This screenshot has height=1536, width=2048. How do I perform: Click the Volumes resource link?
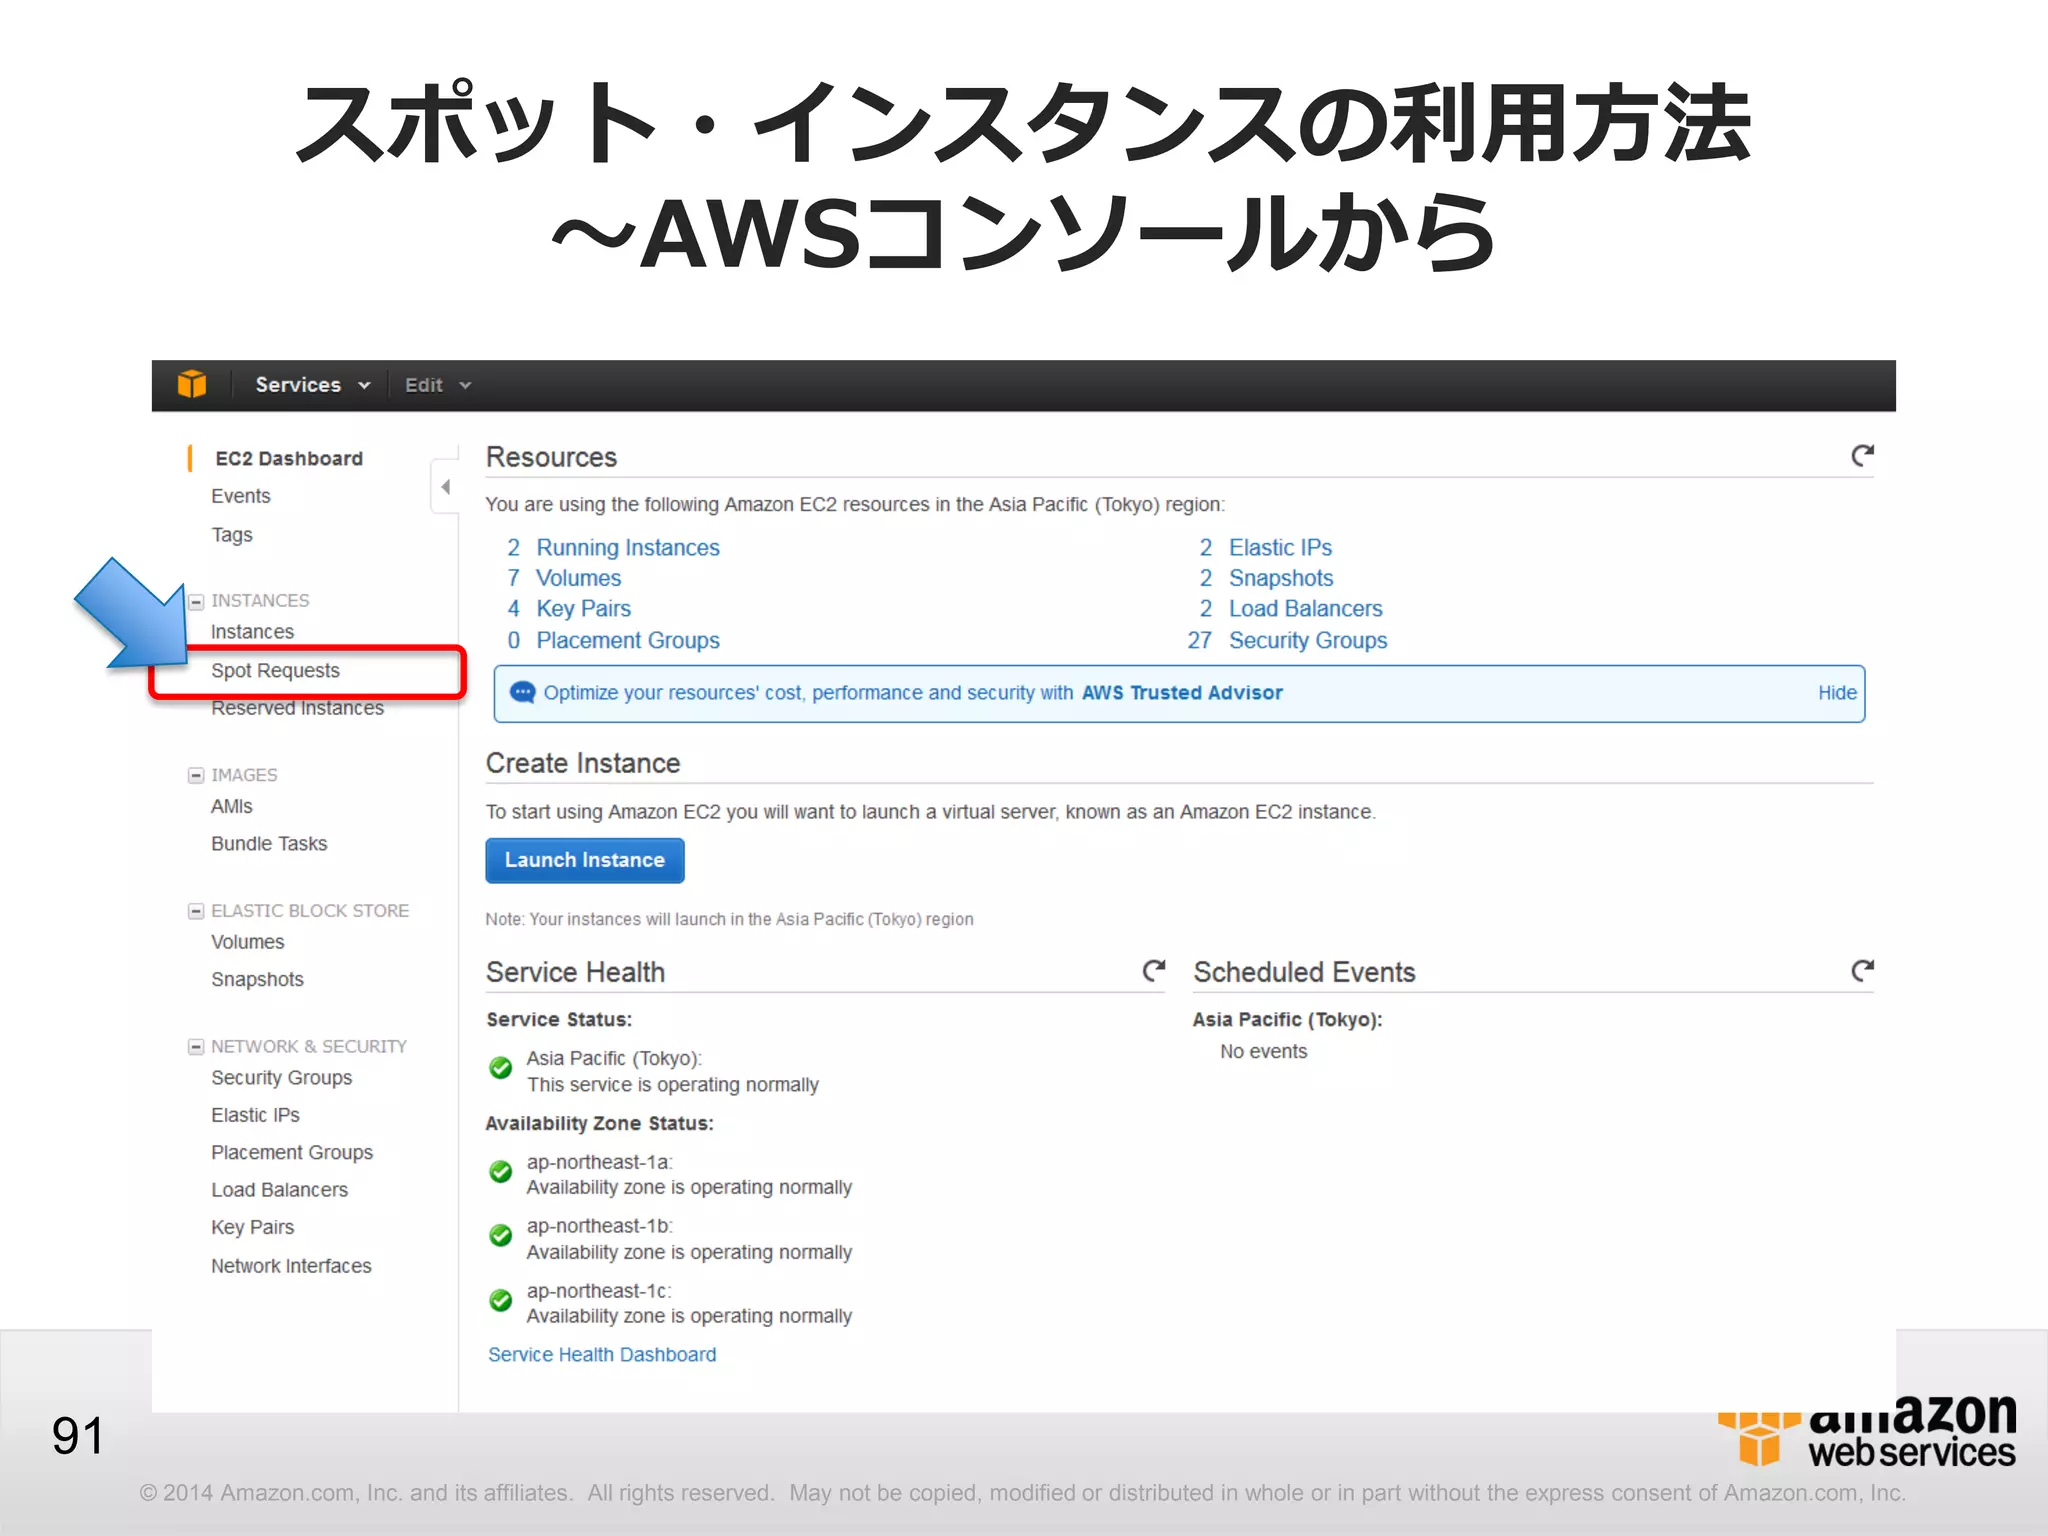[579, 578]
